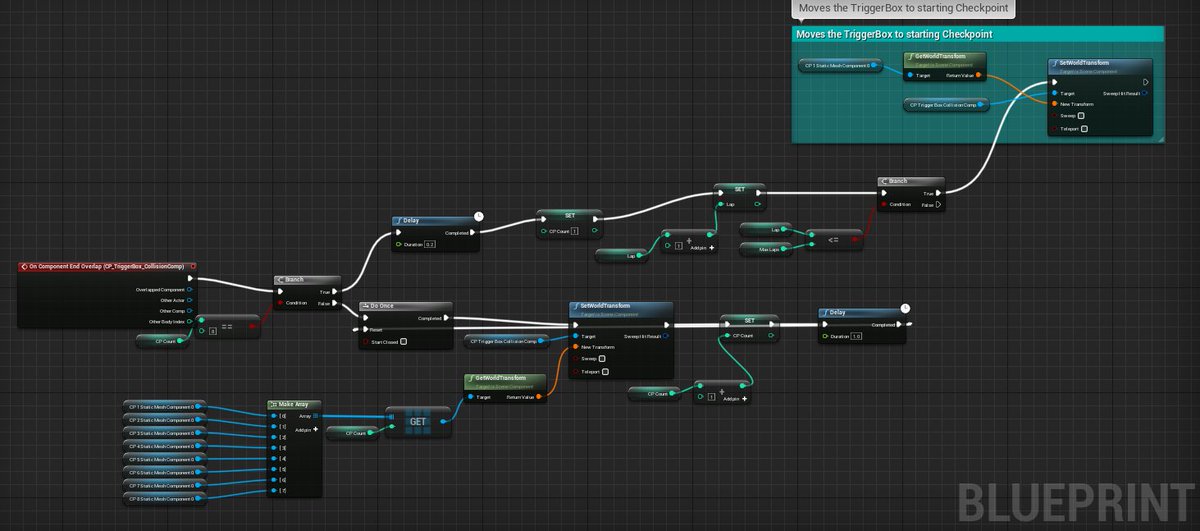
Task: Toggle the Start Closed checkbox on Do Once
Action: tap(403, 342)
